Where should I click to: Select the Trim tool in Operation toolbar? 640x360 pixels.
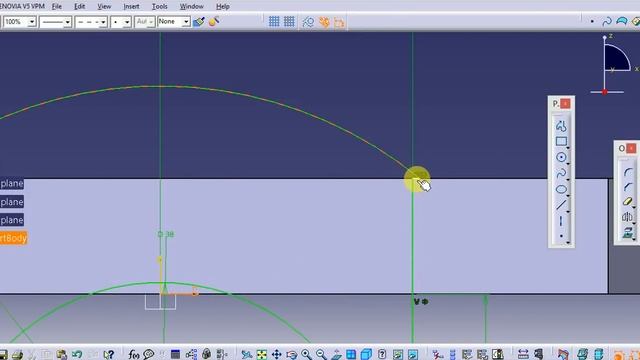628,202
